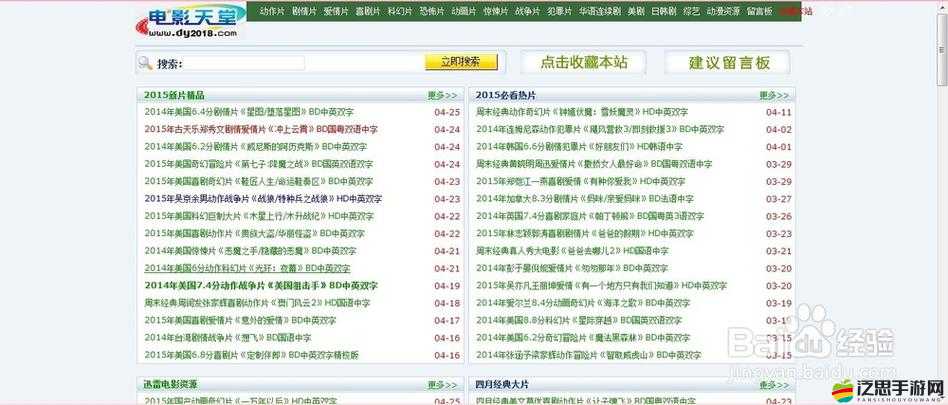Open the 《意外的爱情》 movie link
The height and width of the screenshot is (405, 948).
(240, 320)
